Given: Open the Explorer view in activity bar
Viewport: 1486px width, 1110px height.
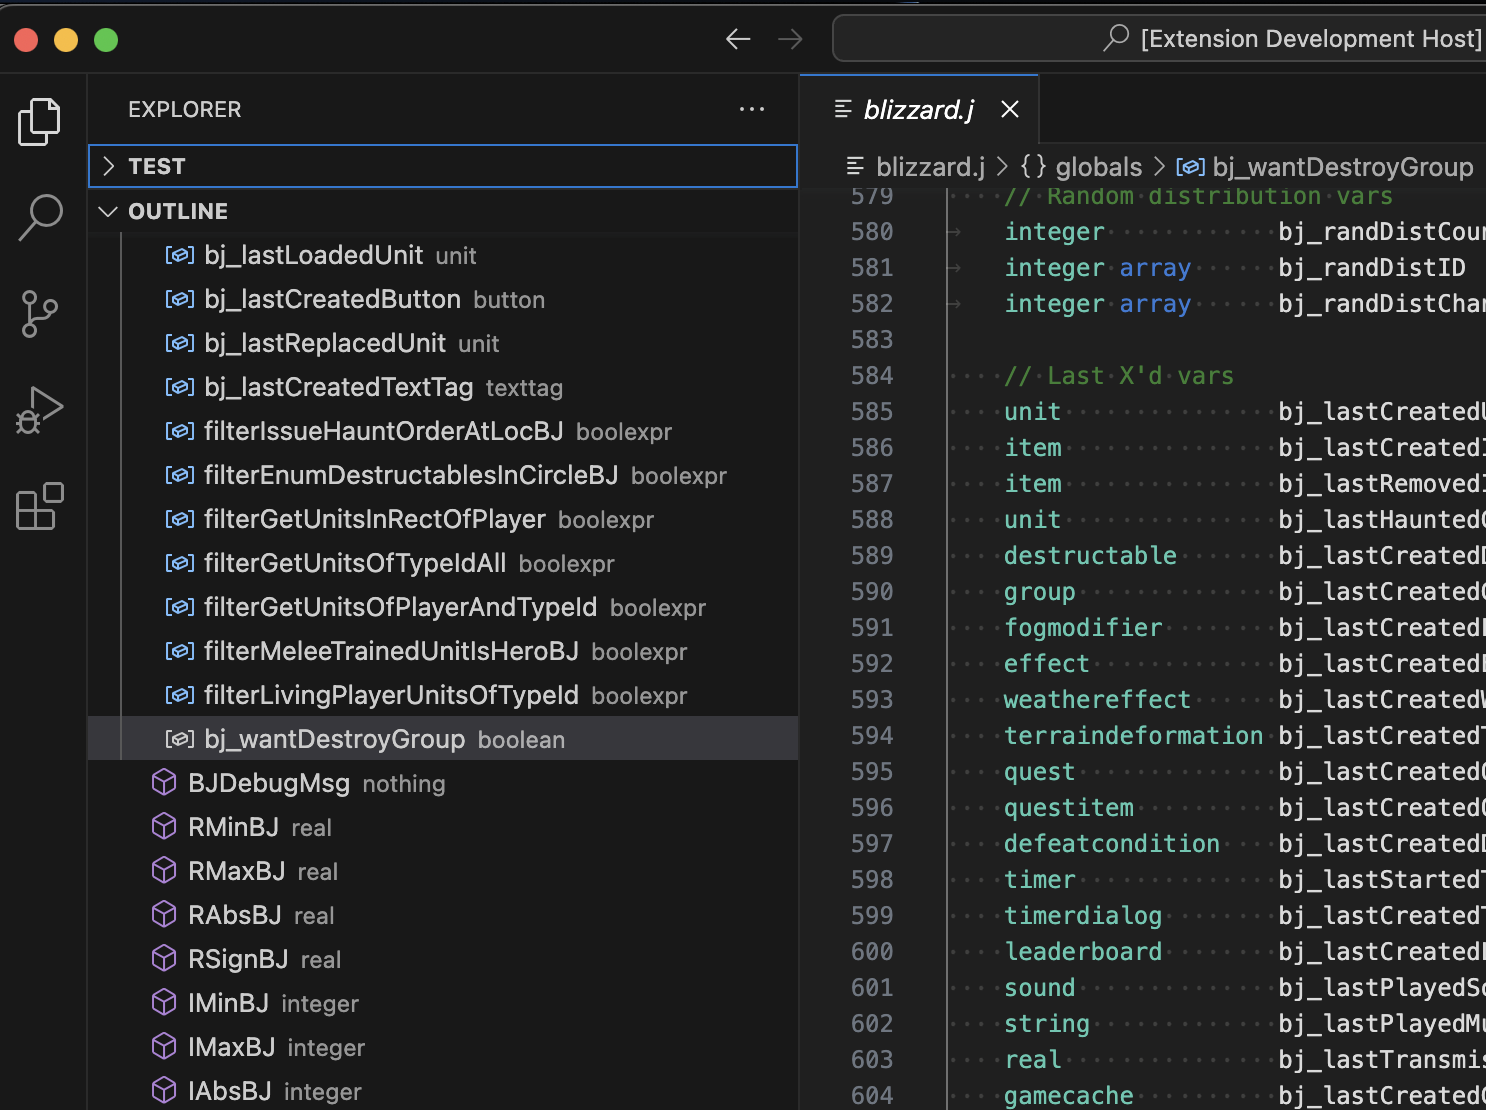Looking at the screenshot, I should [x=40, y=121].
